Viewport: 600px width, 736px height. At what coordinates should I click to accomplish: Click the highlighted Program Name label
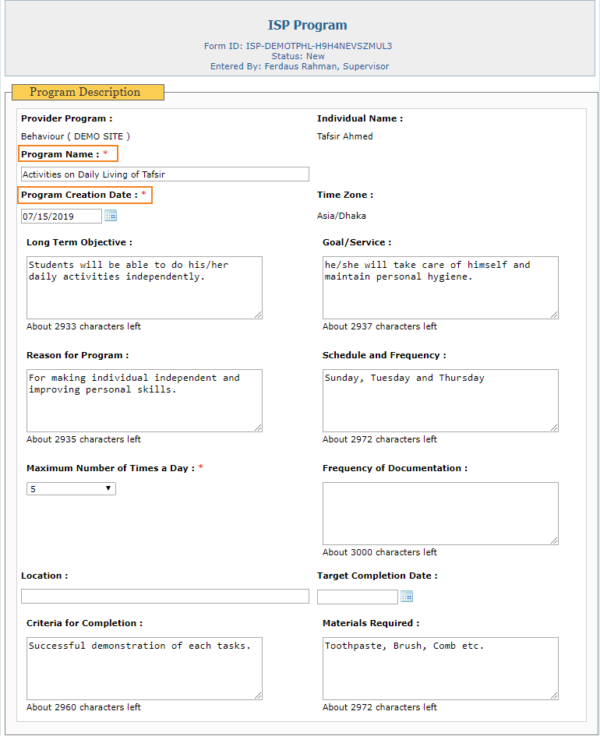(66, 154)
